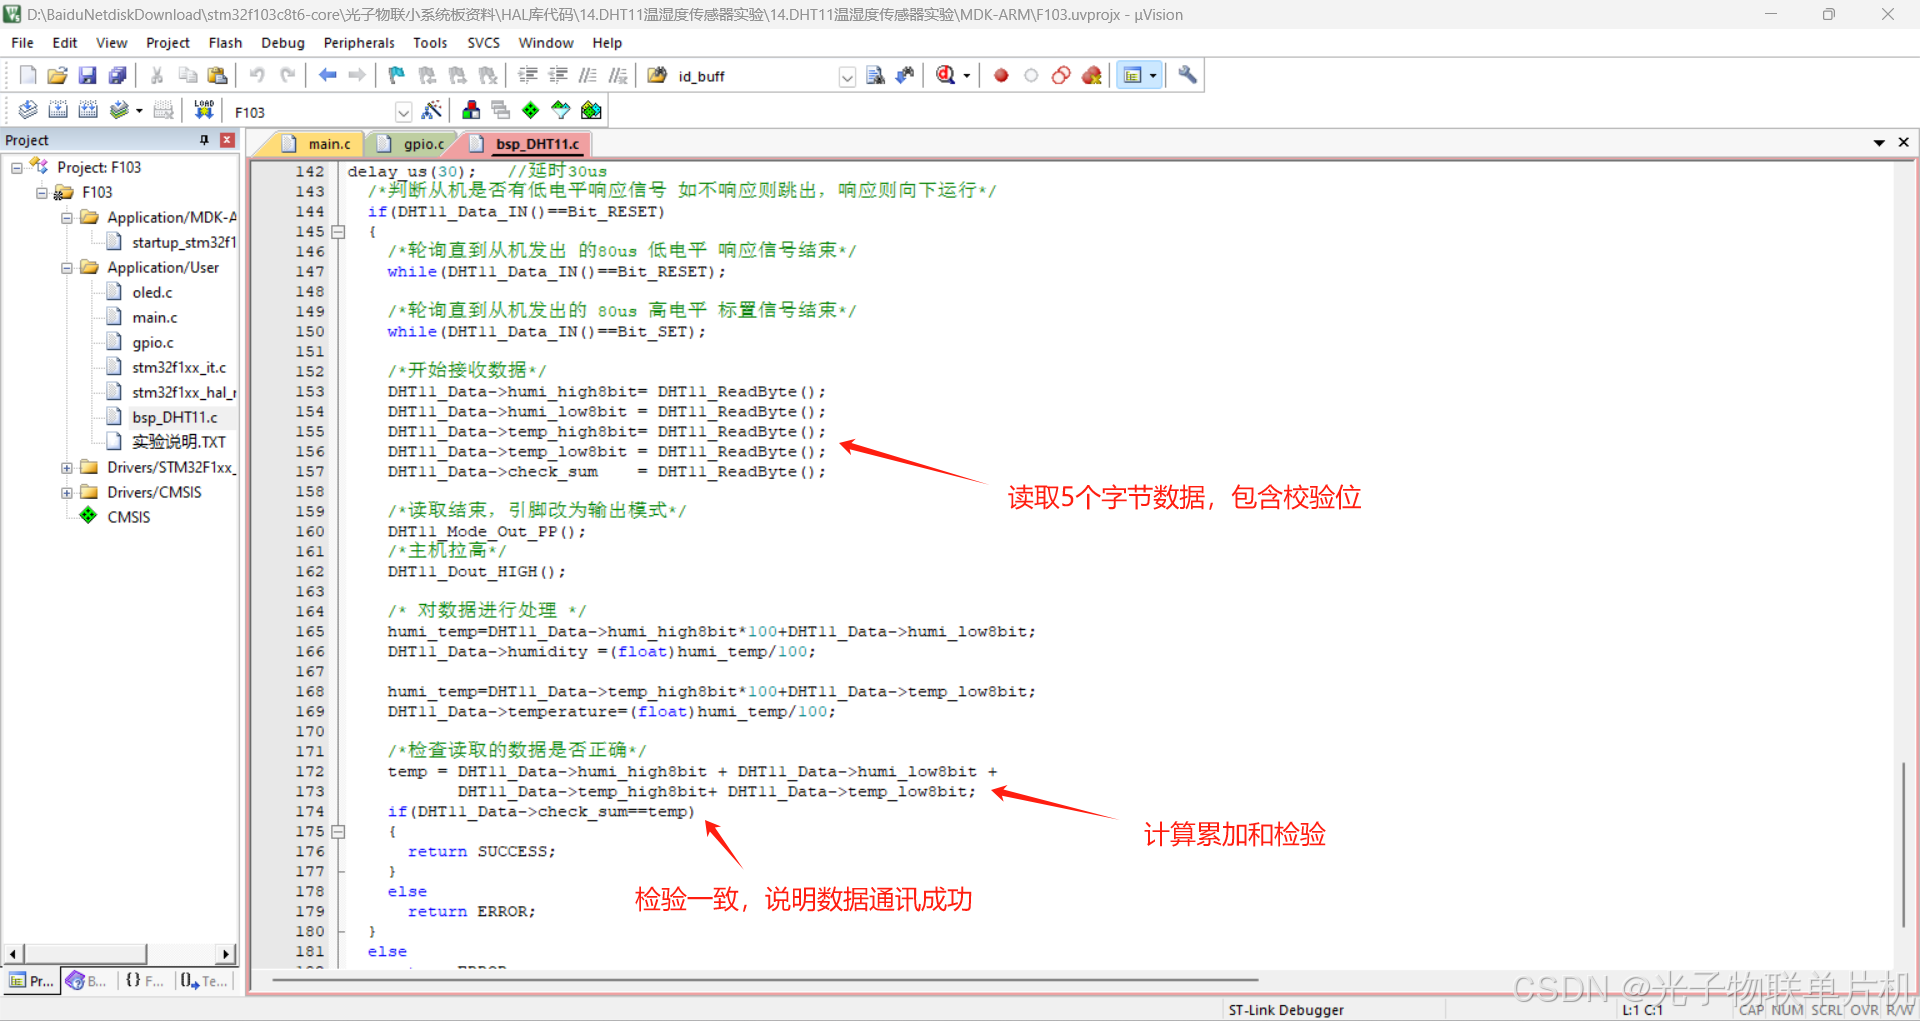
Task: Expand Drivers/CMSIS folder
Action: tap(67, 492)
